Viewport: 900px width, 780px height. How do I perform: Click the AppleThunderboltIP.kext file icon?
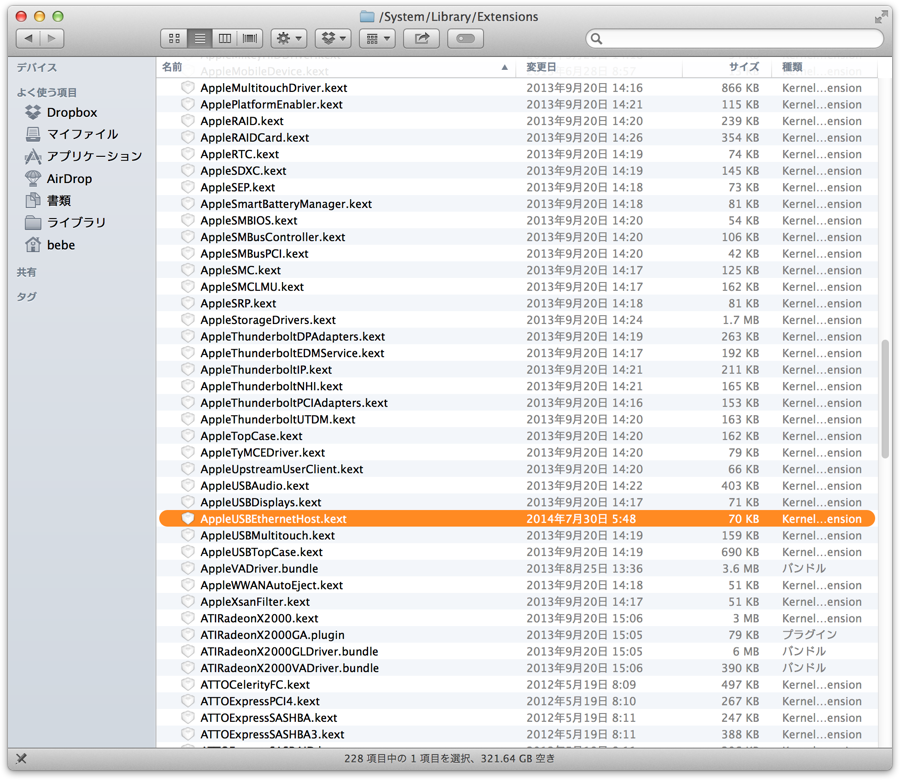[x=188, y=370]
